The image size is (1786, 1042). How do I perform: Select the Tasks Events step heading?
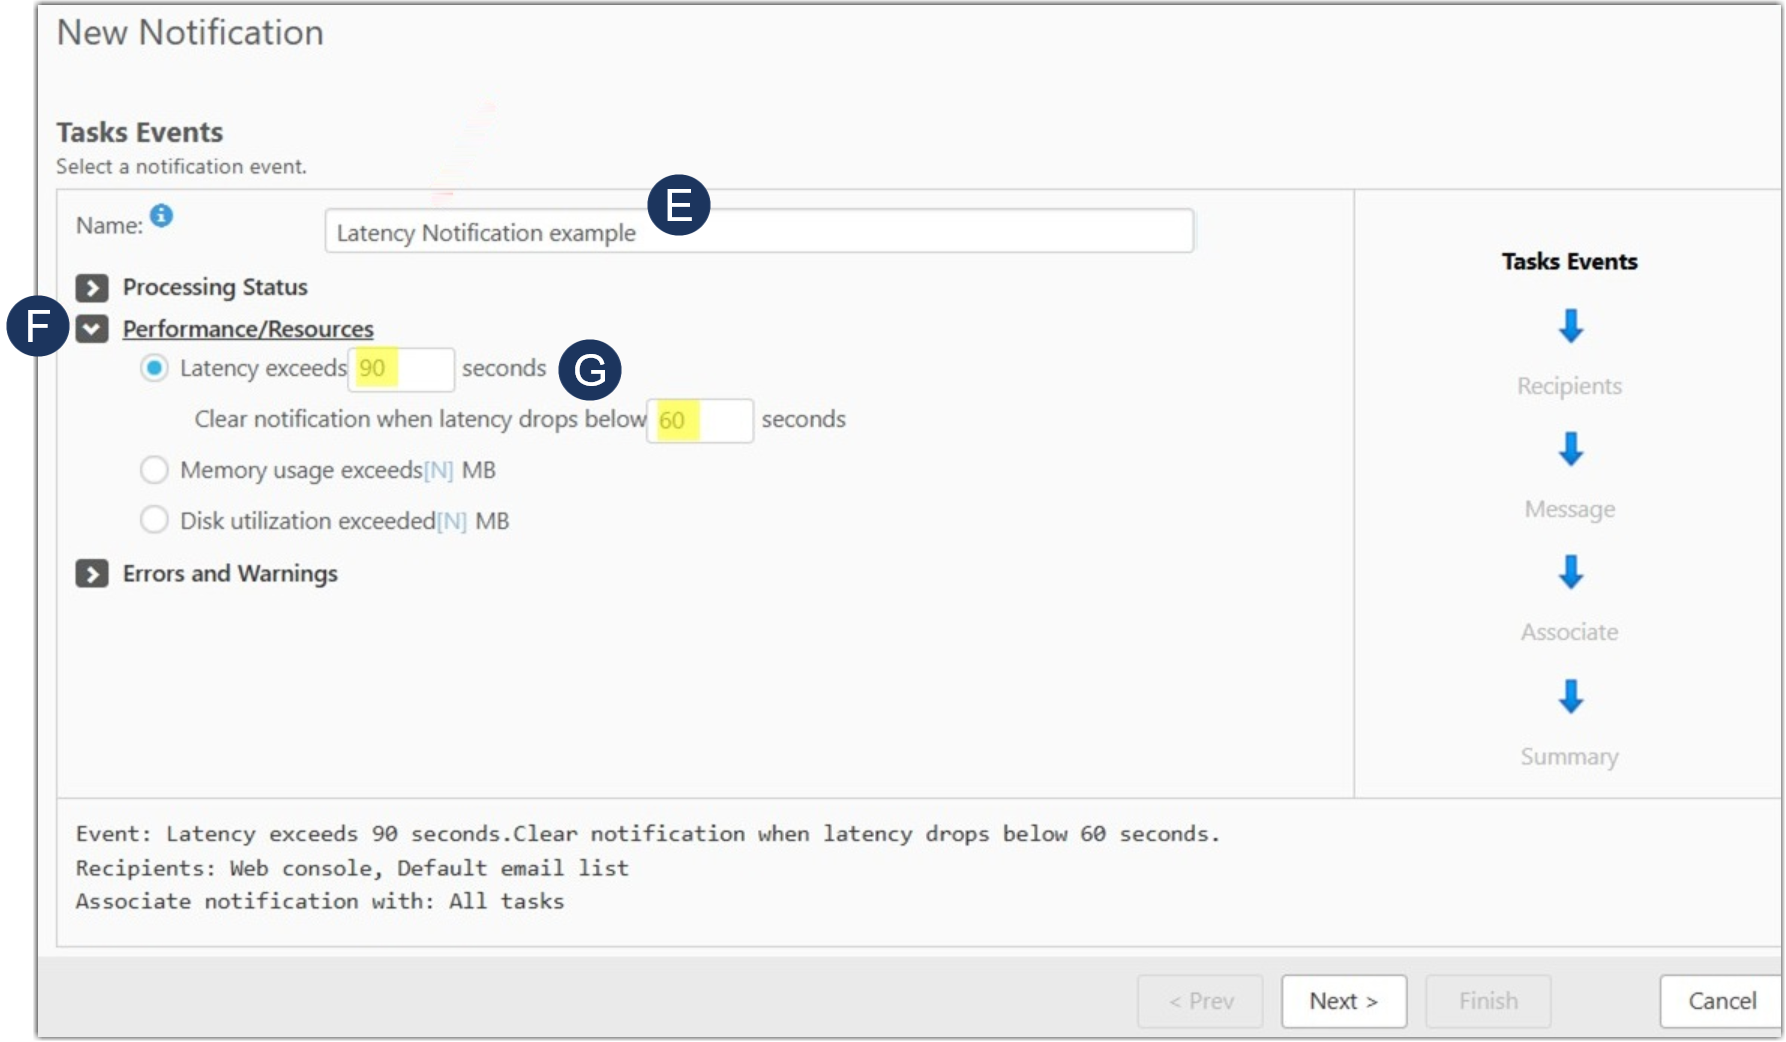point(1568,262)
